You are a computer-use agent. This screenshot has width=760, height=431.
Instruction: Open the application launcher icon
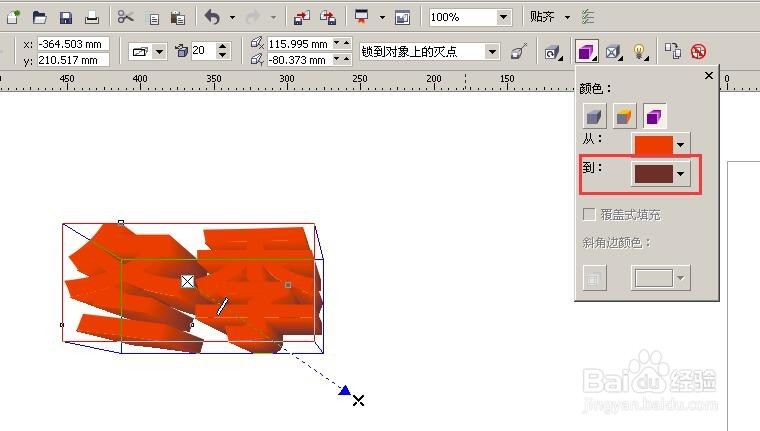coord(362,17)
